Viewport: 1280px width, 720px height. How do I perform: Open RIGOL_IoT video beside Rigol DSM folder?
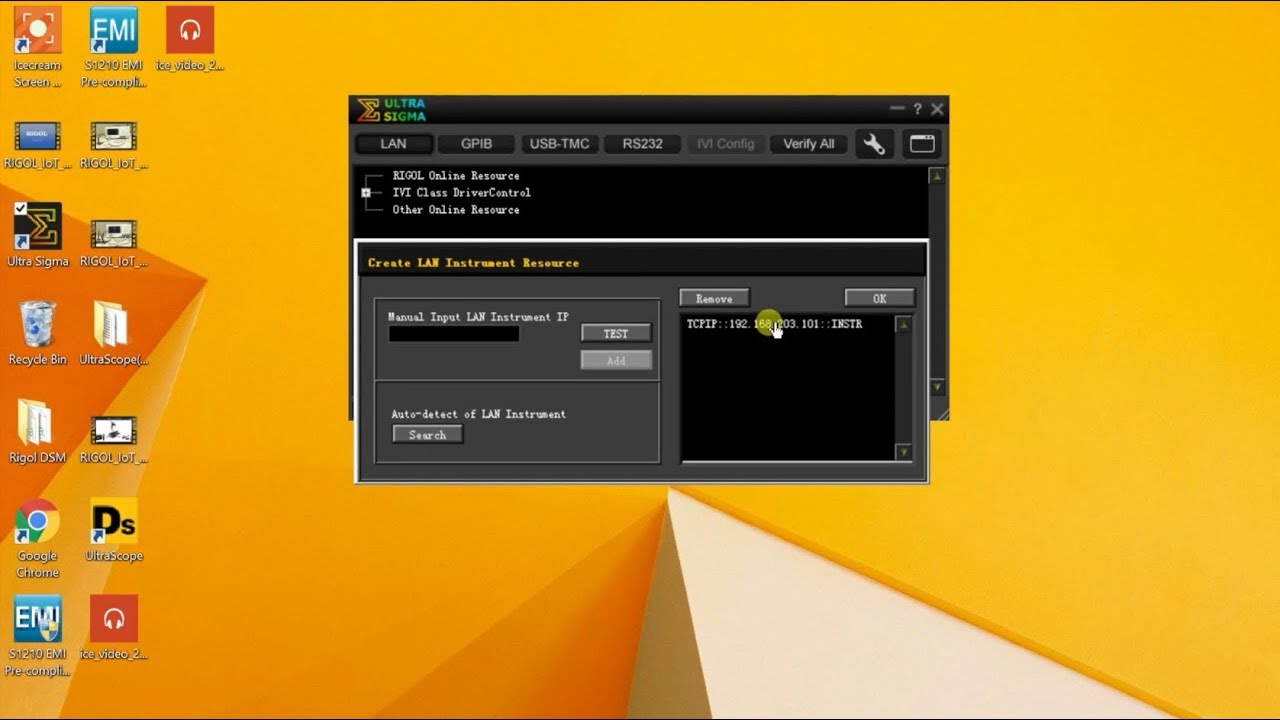pyautogui.click(x=113, y=439)
